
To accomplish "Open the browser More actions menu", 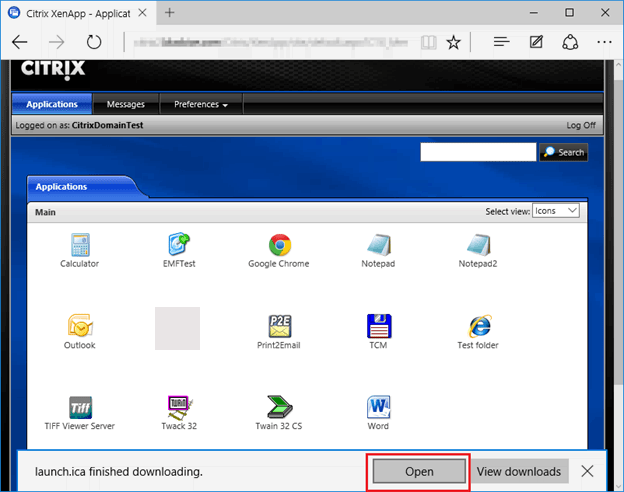I will (x=604, y=42).
